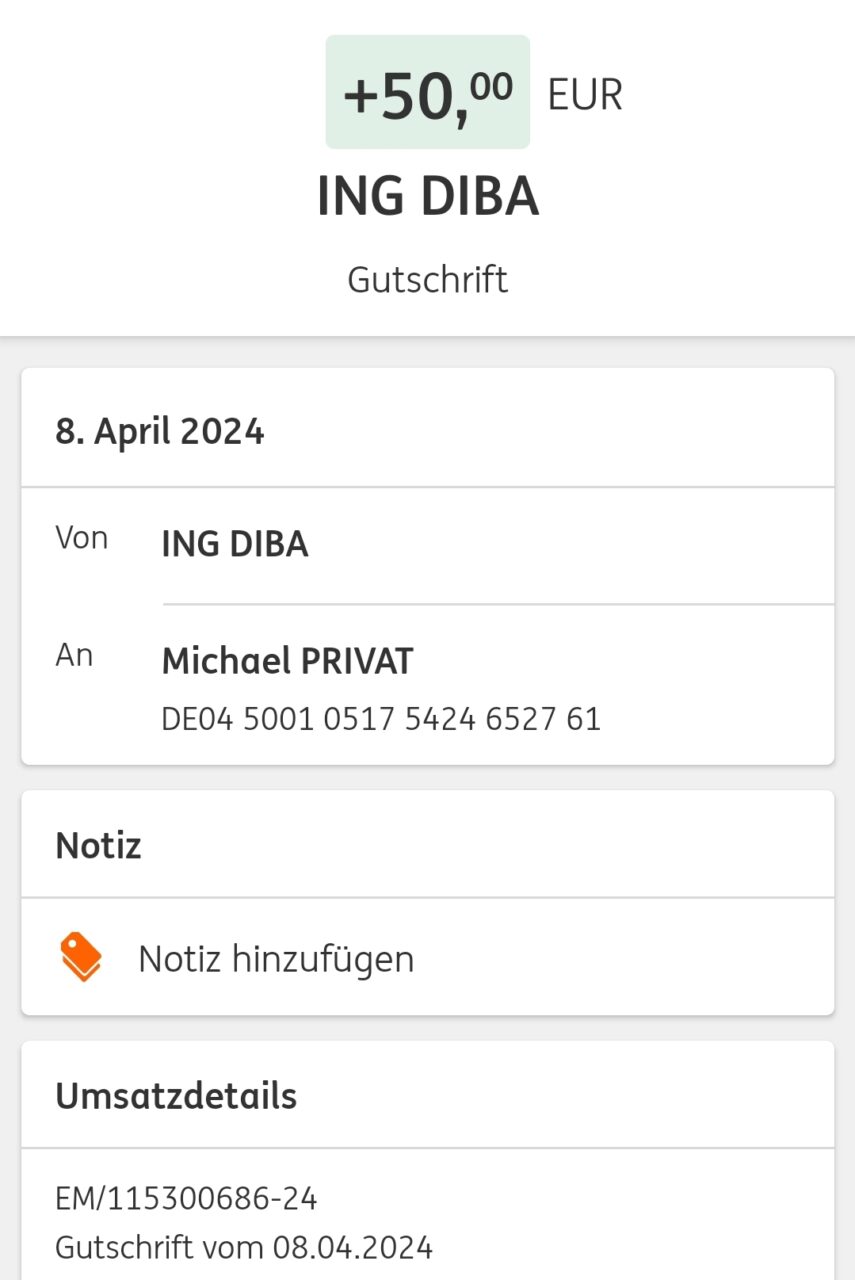Click the 8. April 2024 date header
The width and height of the screenshot is (855, 1280).
coord(160,432)
